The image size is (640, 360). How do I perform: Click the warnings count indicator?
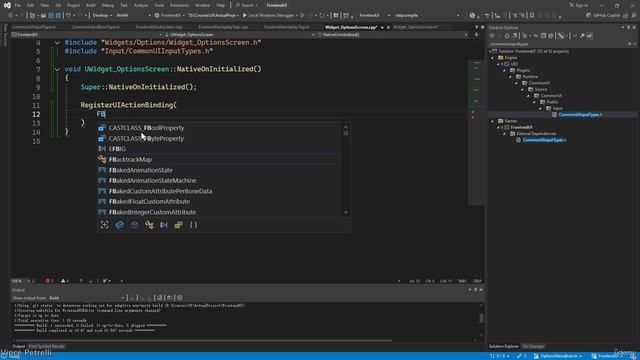click(64, 281)
